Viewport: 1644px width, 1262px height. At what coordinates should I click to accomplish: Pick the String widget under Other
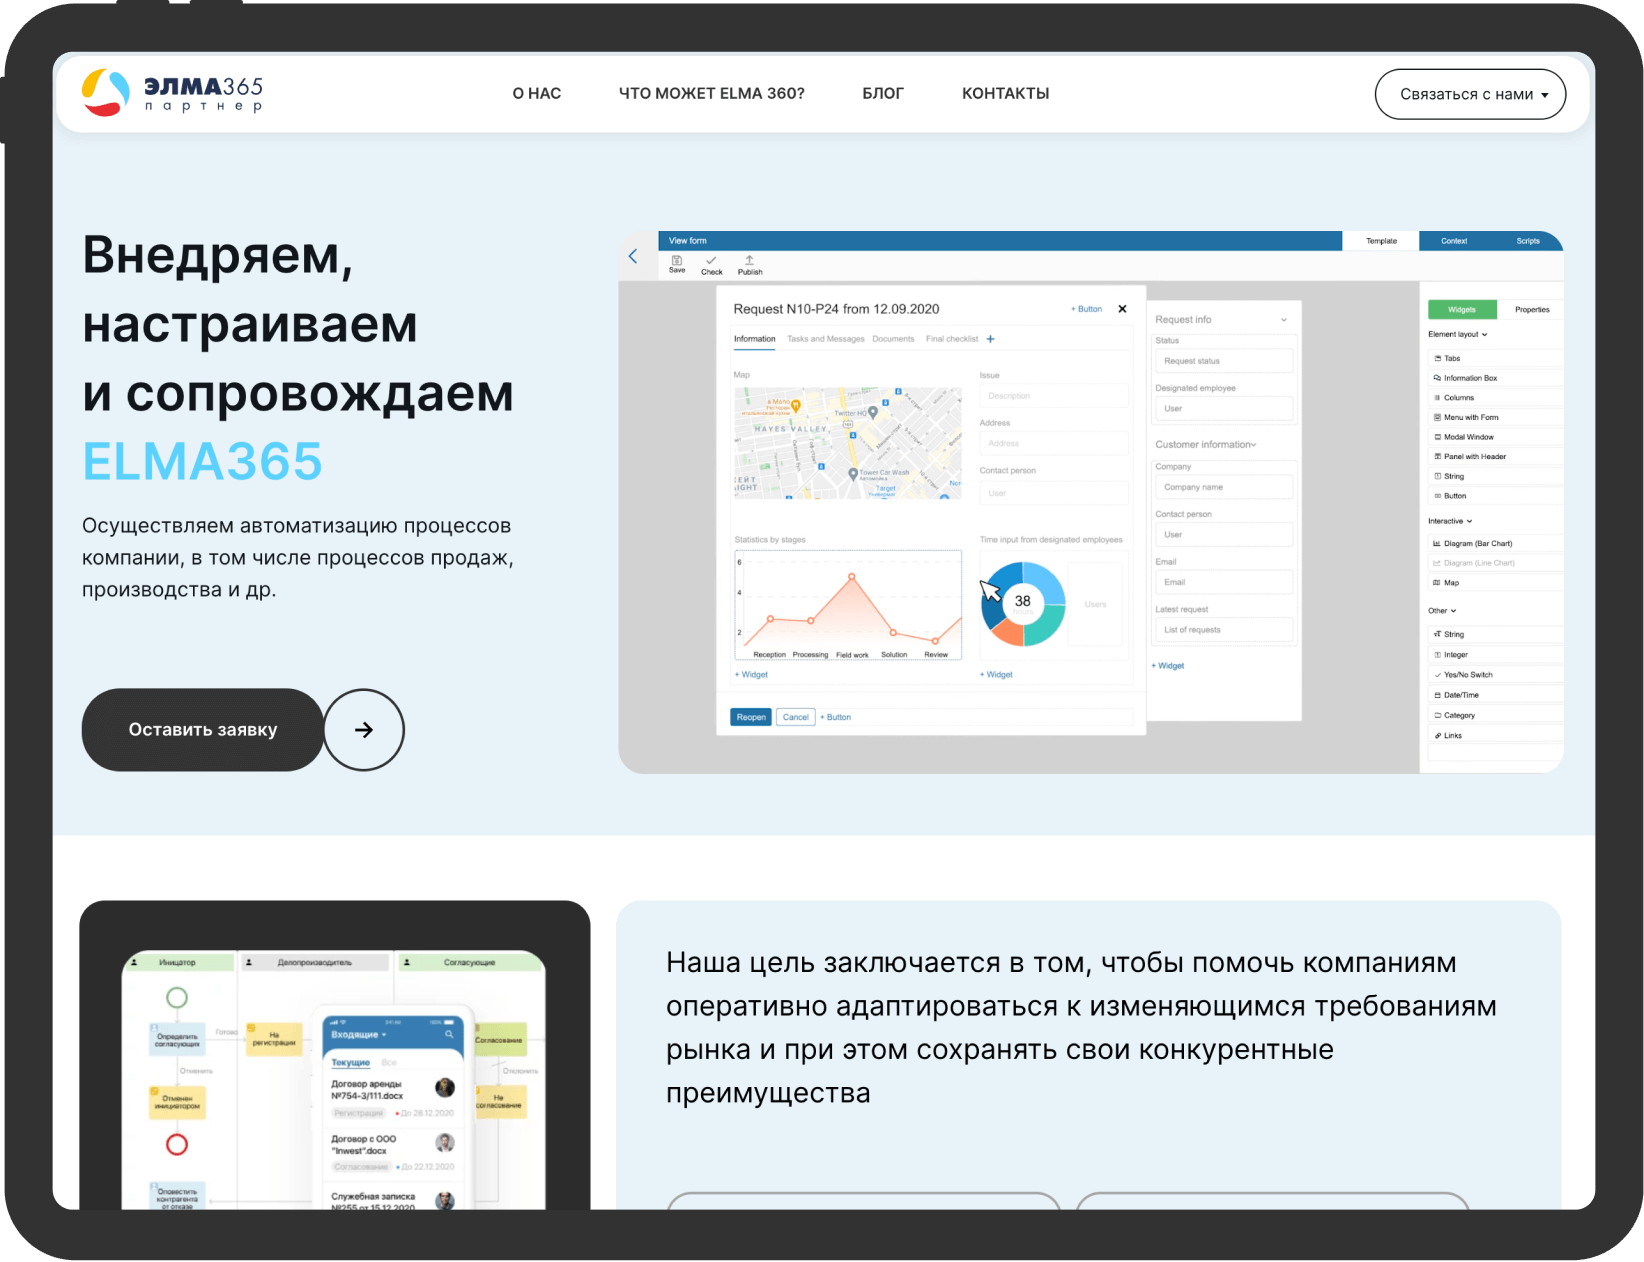point(1496,635)
